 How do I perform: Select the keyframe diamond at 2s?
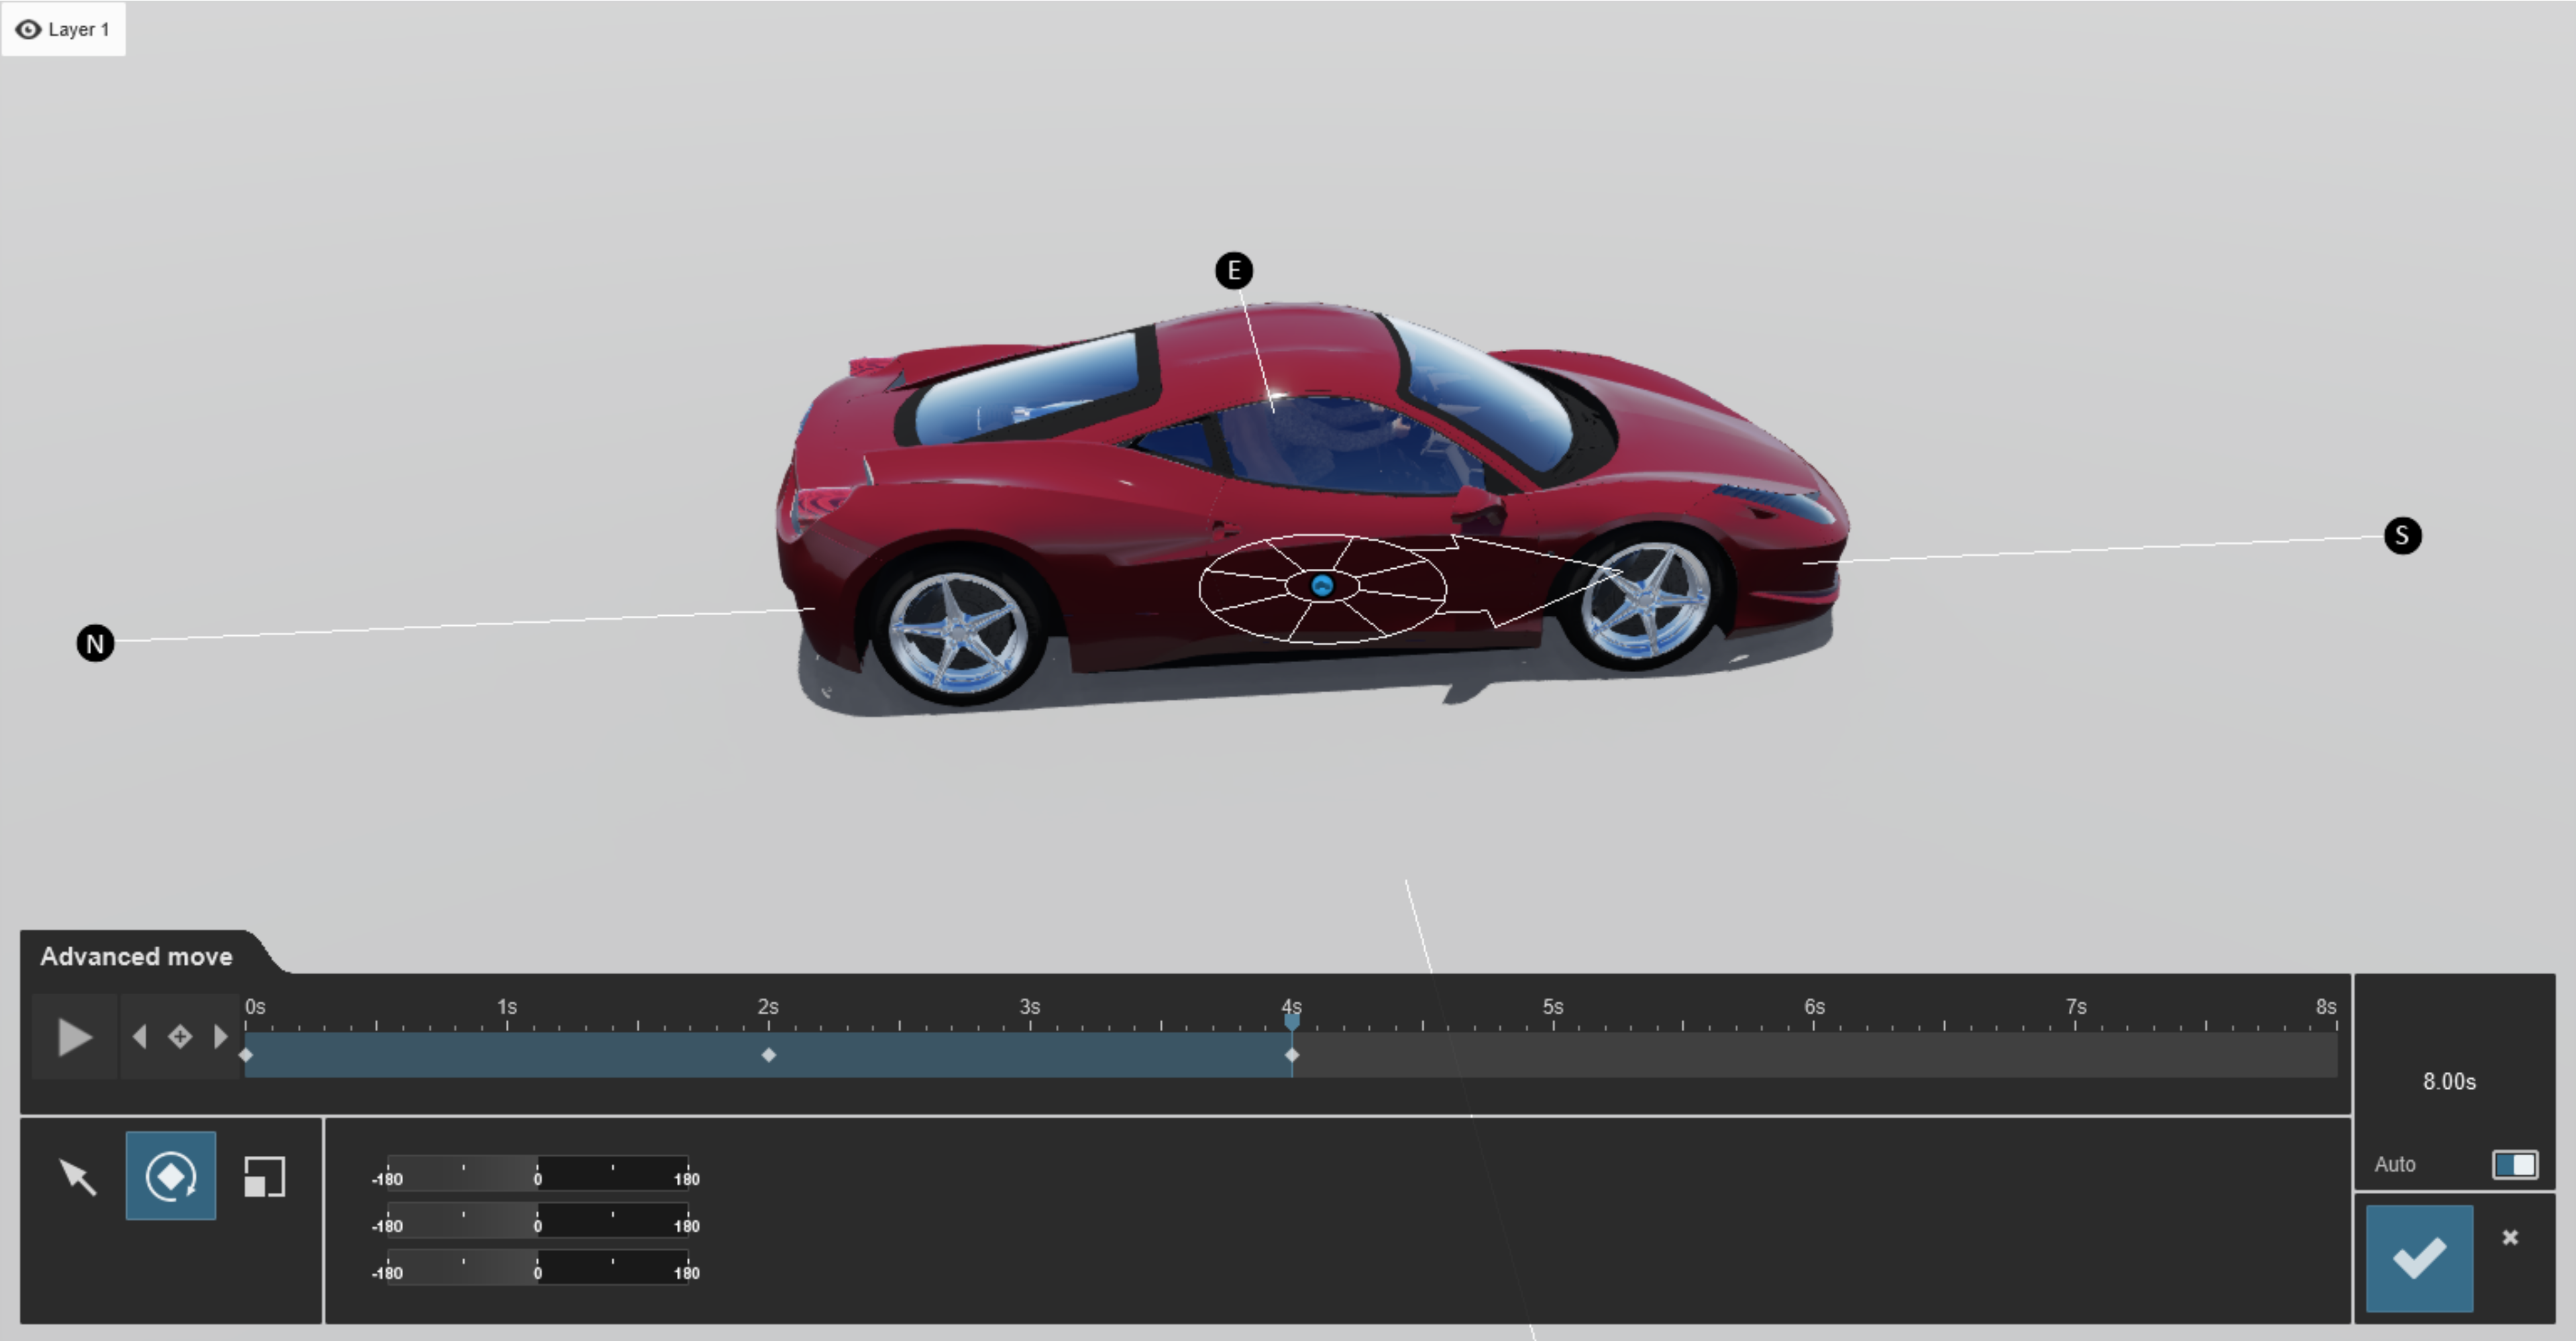click(768, 1055)
